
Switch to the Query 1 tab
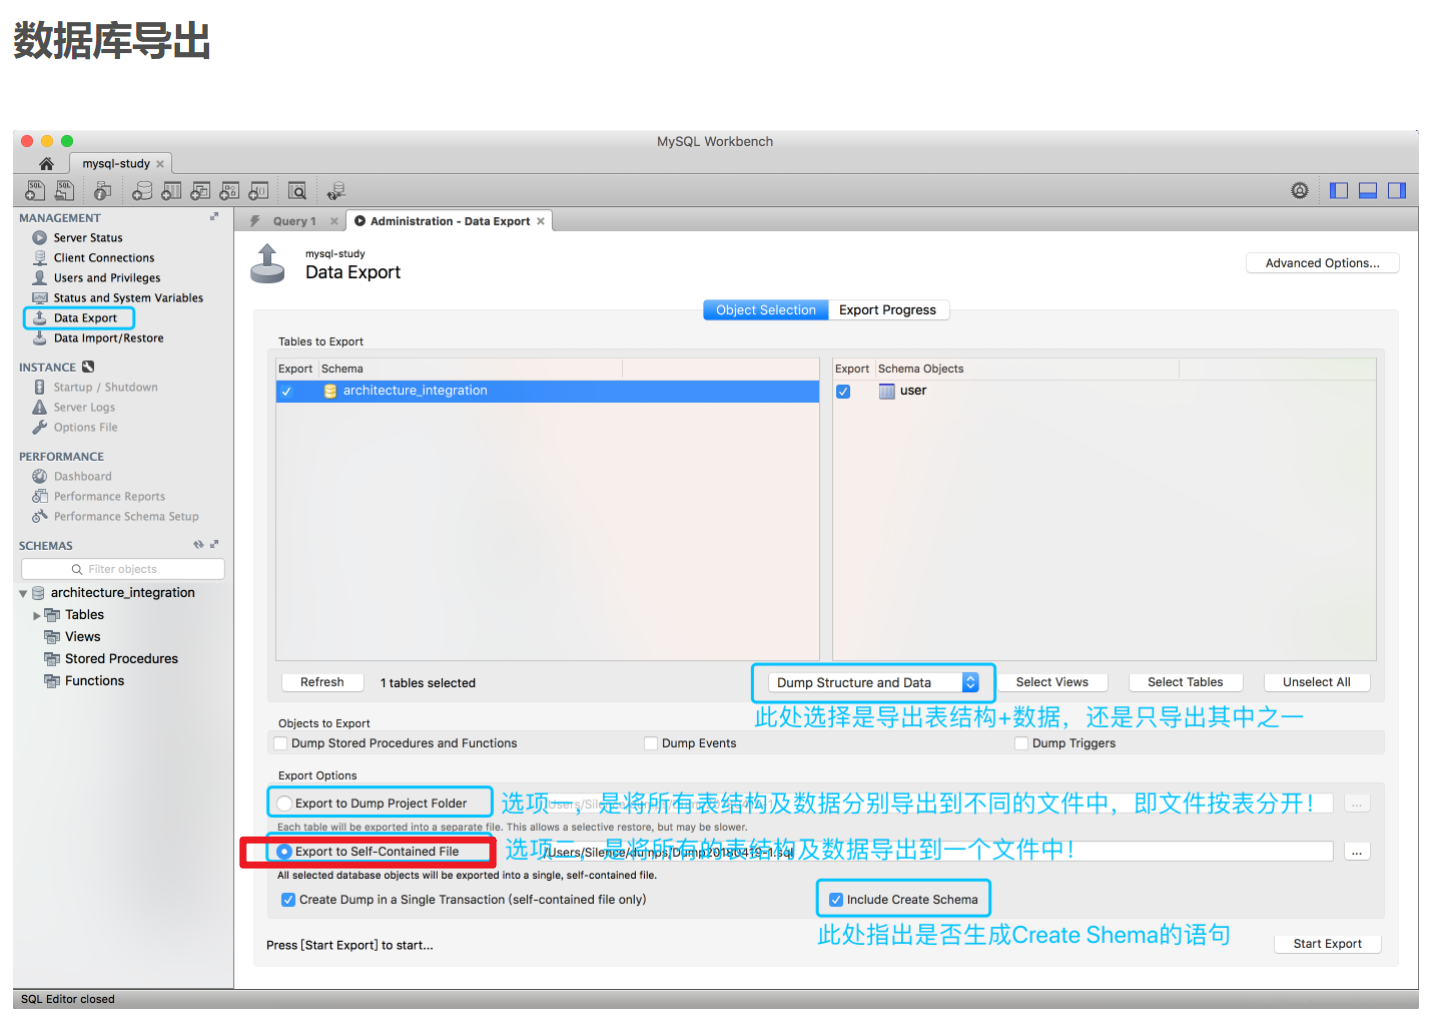tap(294, 221)
